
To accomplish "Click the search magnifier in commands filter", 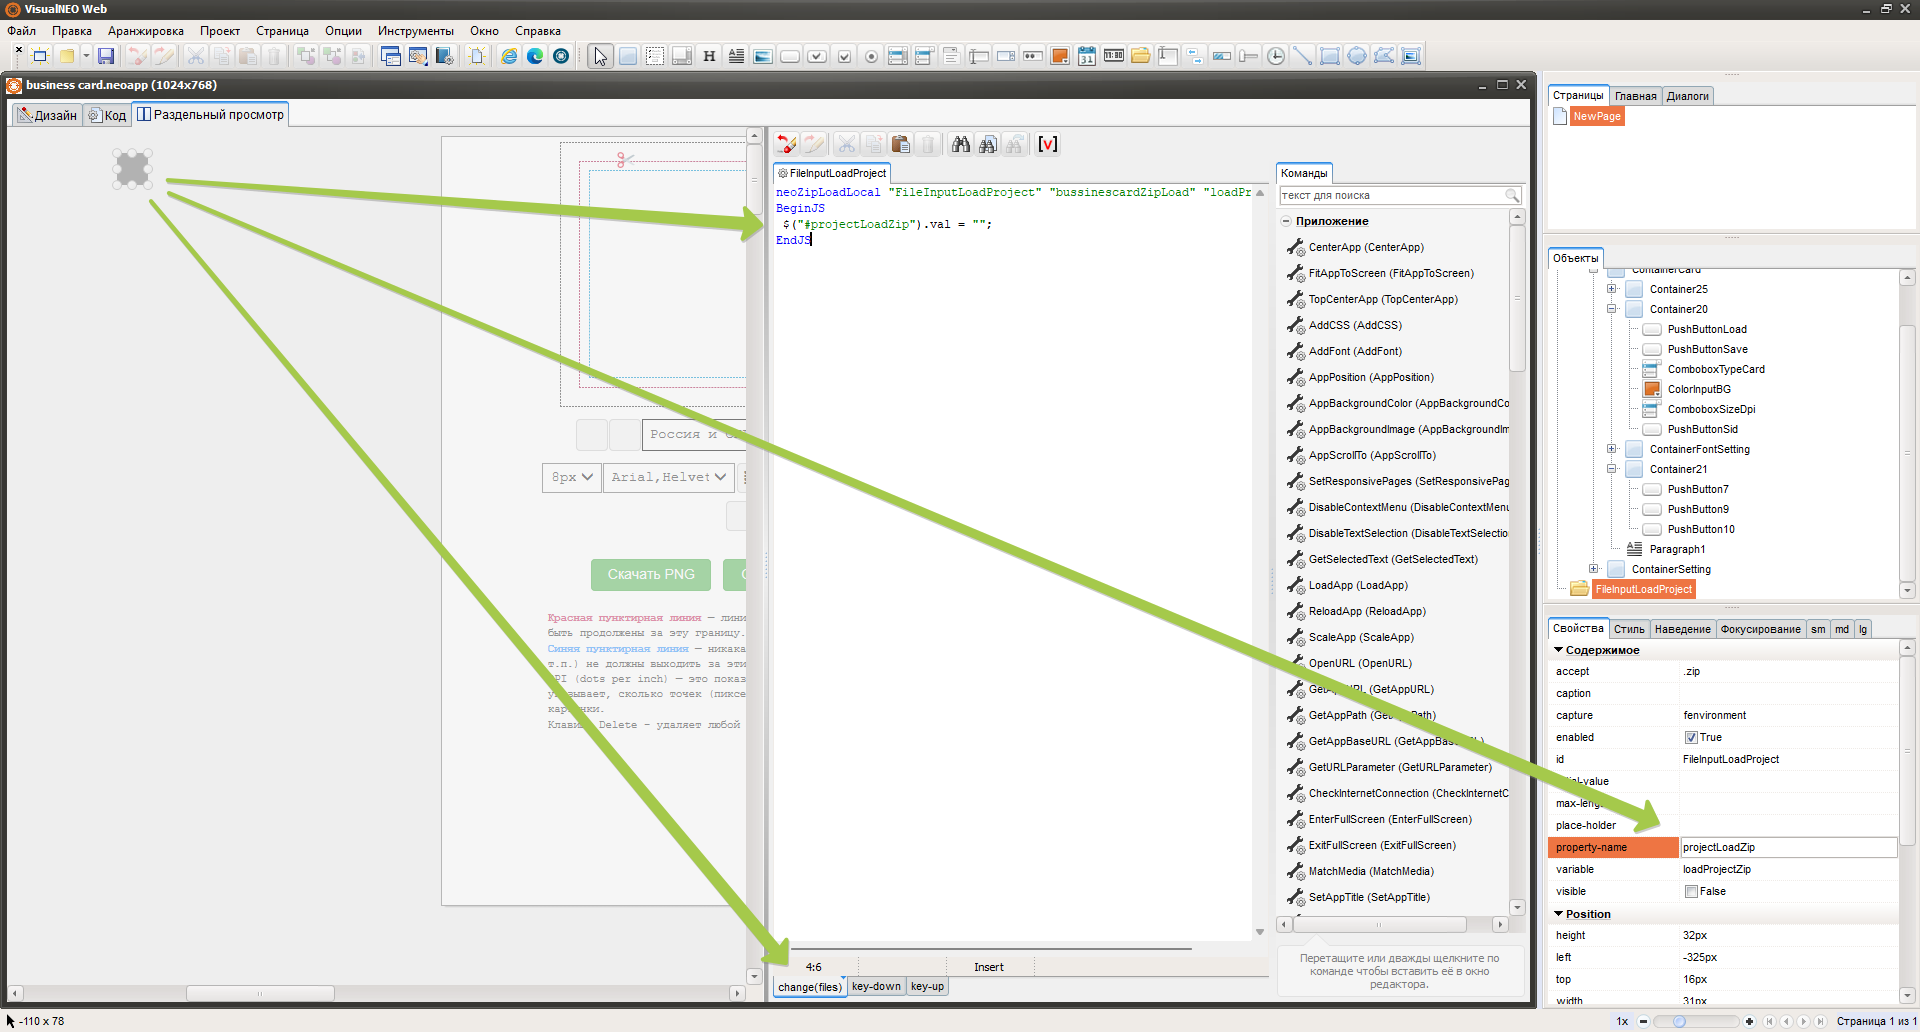I will (x=1512, y=196).
